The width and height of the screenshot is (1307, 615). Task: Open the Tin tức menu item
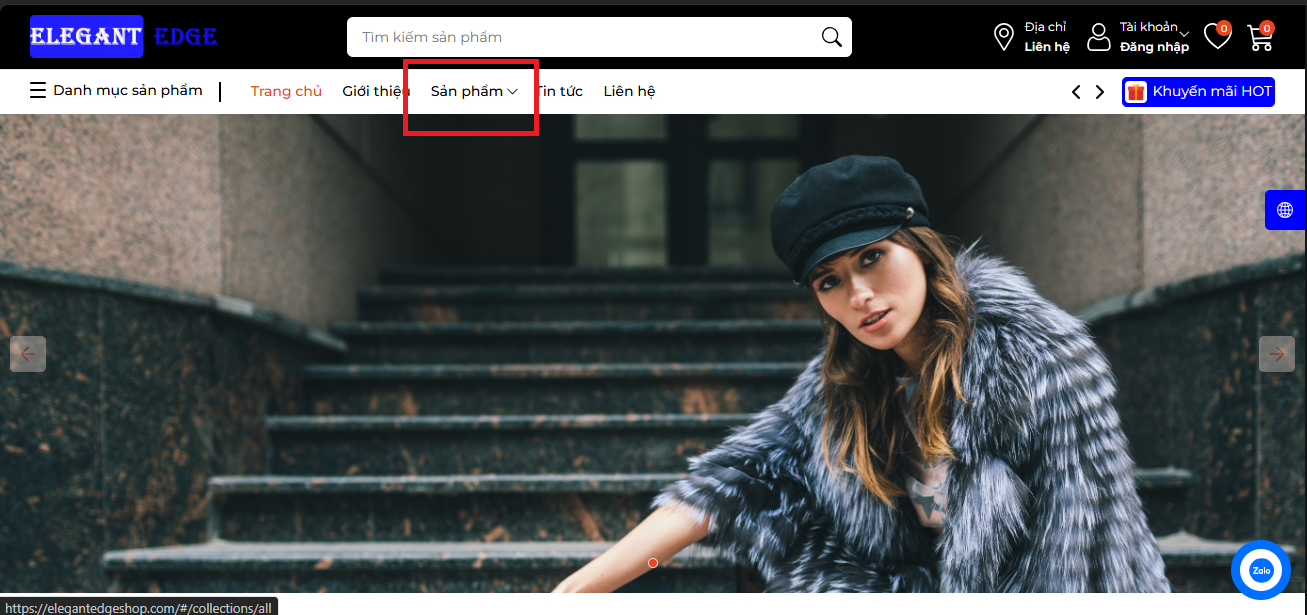click(x=560, y=91)
